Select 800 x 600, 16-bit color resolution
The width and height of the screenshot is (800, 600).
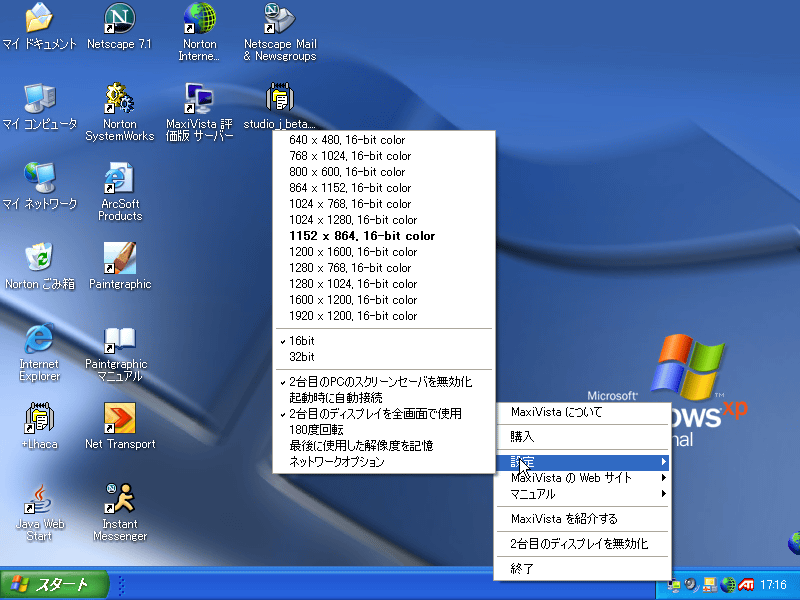point(384,172)
